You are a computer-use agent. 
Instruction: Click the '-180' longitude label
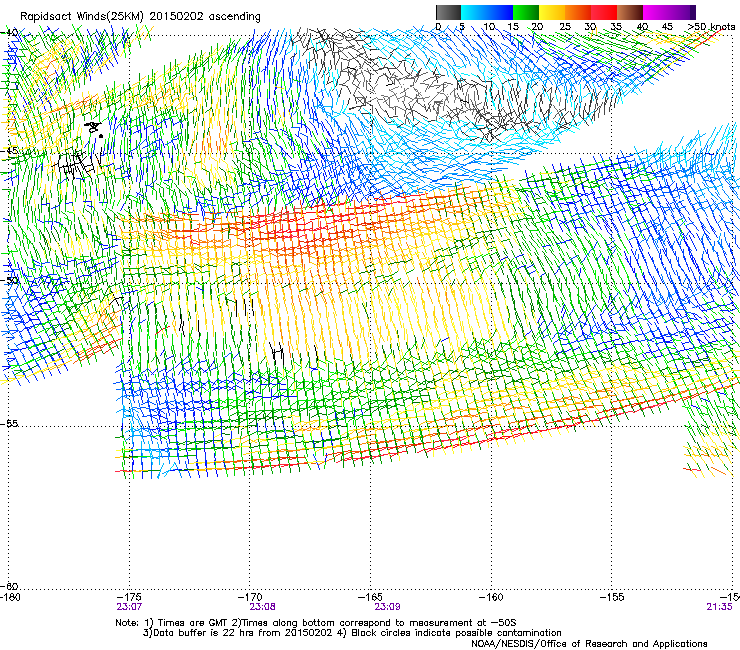pyautogui.click(x=10, y=597)
